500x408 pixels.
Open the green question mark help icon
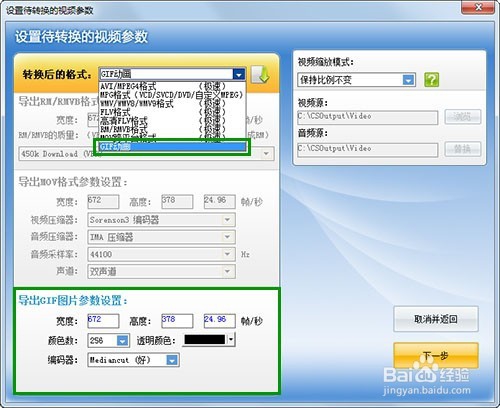click(x=431, y=80)
